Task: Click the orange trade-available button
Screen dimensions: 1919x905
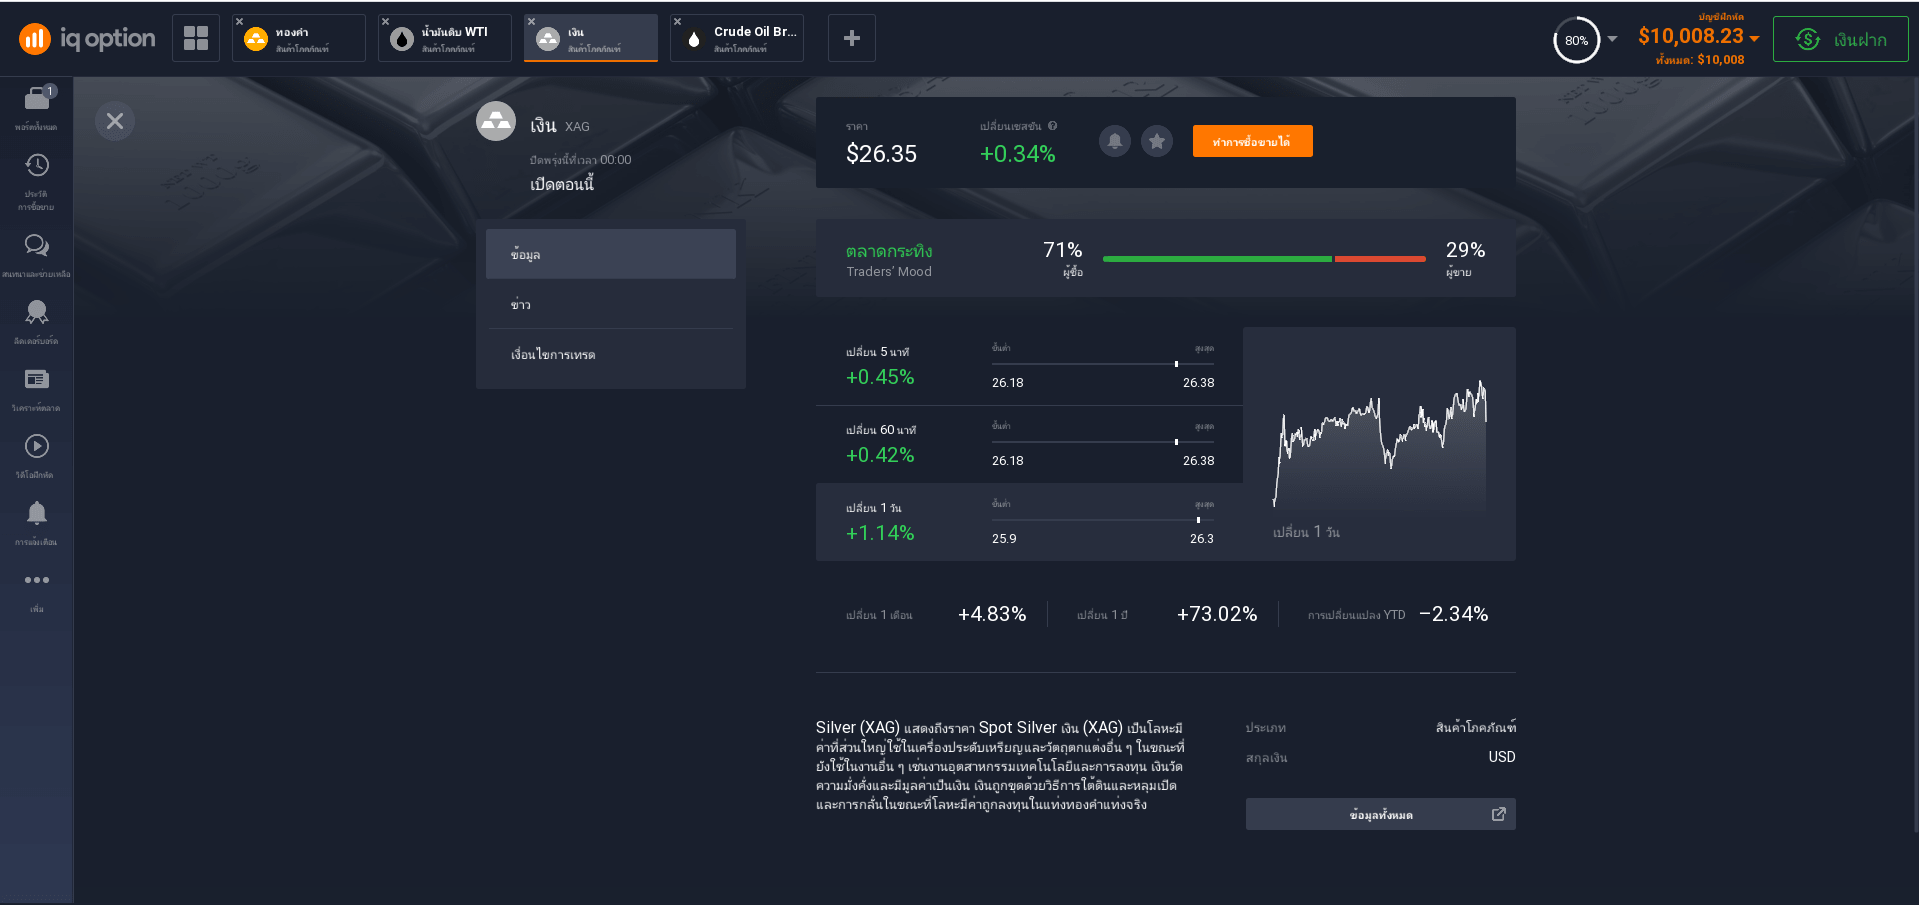Action: tap(1252, 141)
